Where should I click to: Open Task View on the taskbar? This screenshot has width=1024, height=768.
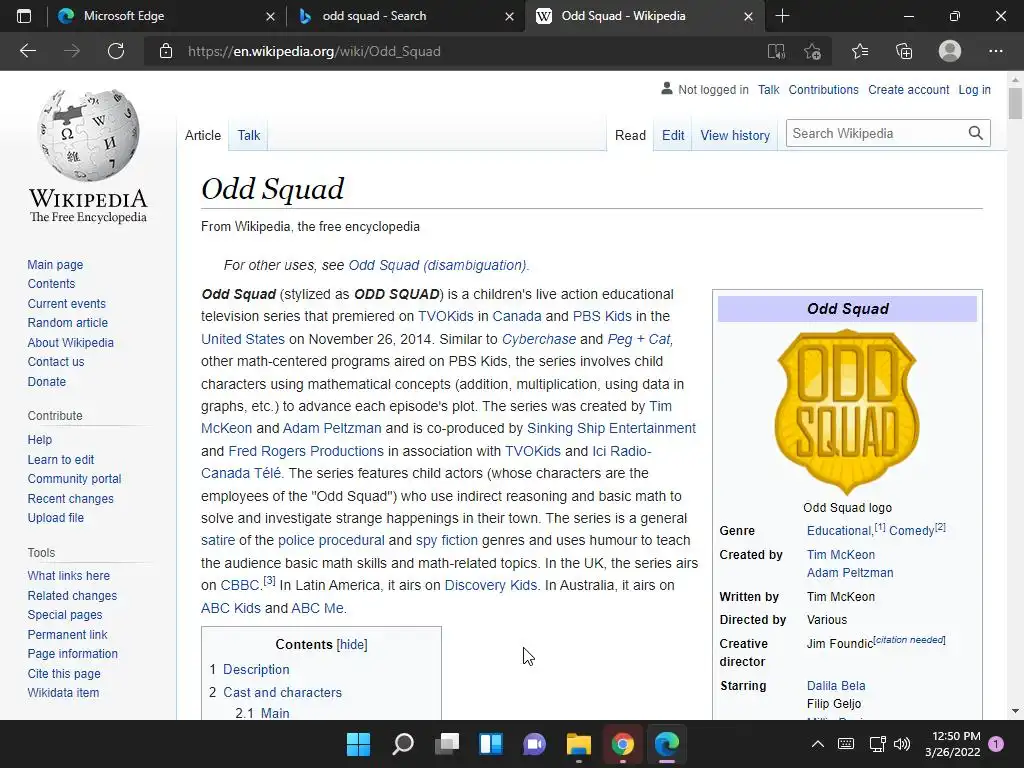click(x=447, y=744)
